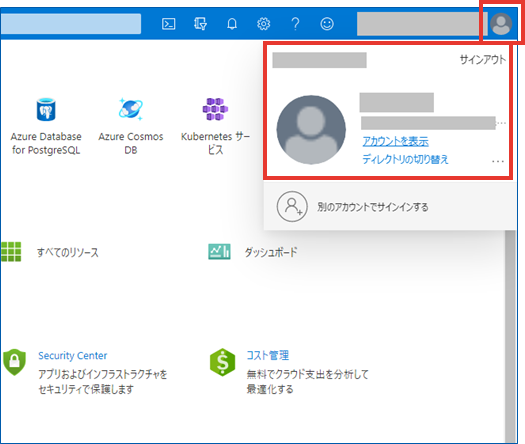
Task: Click the Azure Database for PostgreSQL label
Action: pyautogui.click(x=46, y=143)
